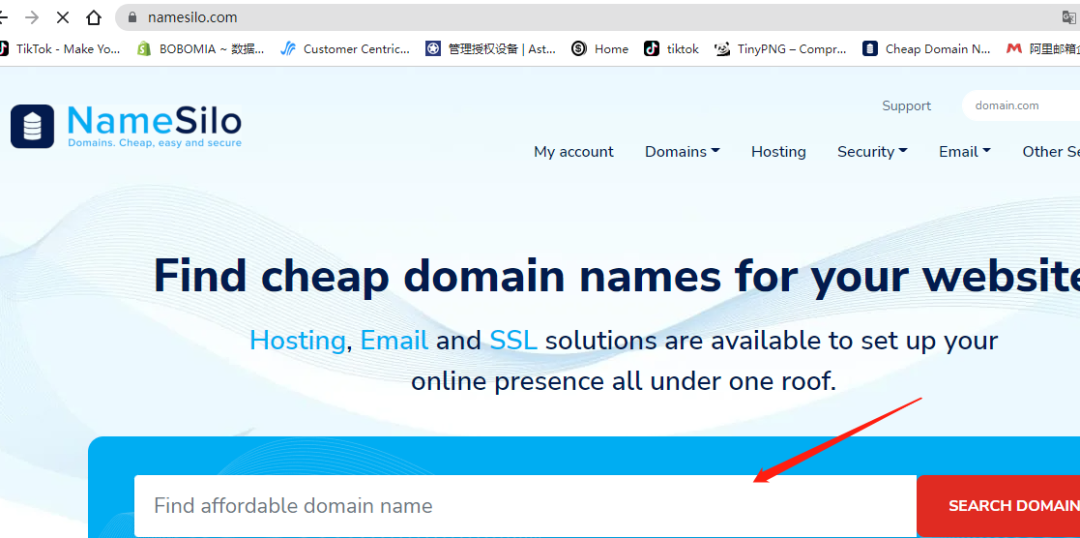Stop page loading with the X button
Image resolution: width=1080 pixels, height=538 pixels.
point(62,17)
